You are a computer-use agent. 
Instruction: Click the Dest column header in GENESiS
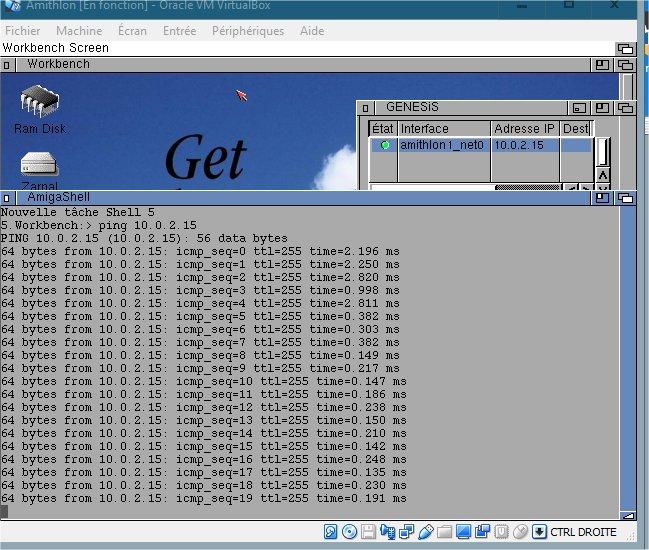click(x=576, y=129)
